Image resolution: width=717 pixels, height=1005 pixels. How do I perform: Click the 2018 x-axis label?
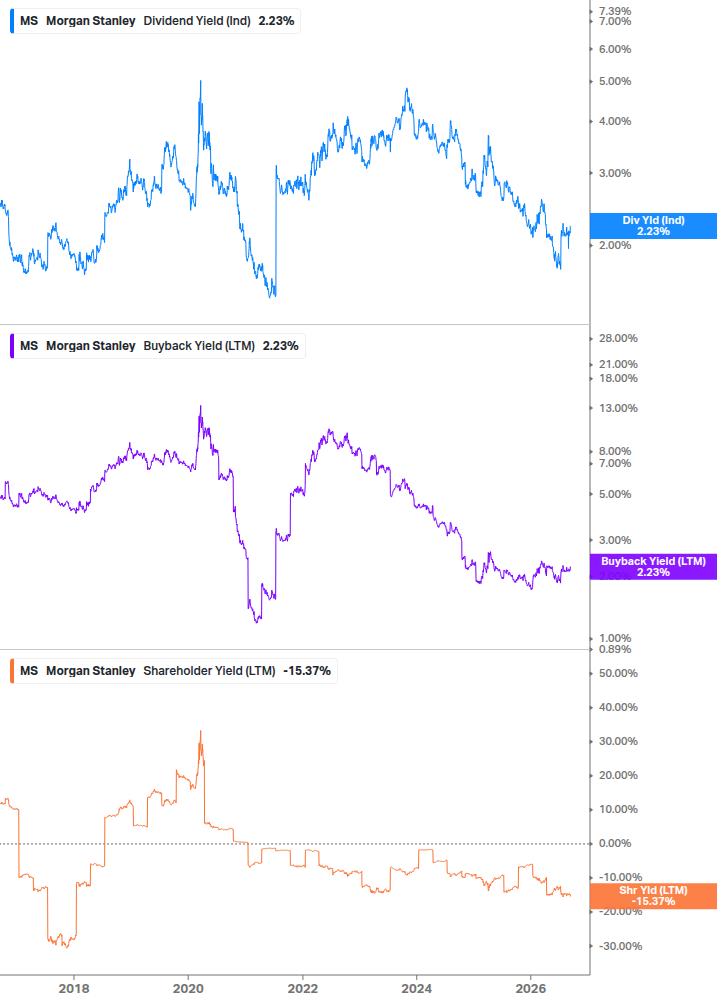(74, 989)
